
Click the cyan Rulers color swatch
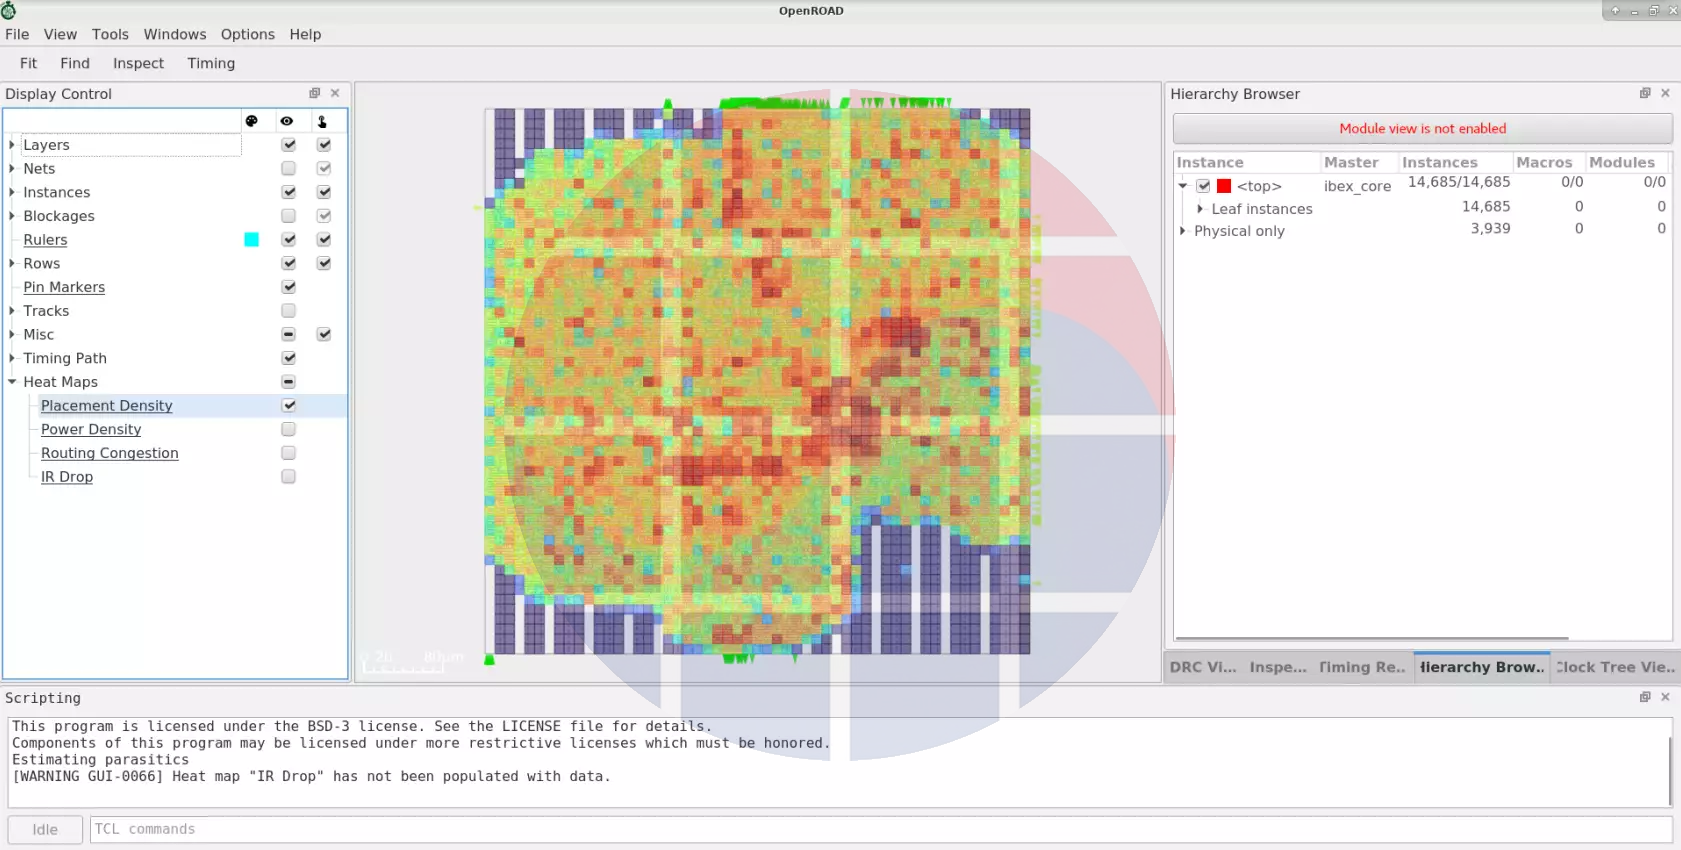(252, 239)
